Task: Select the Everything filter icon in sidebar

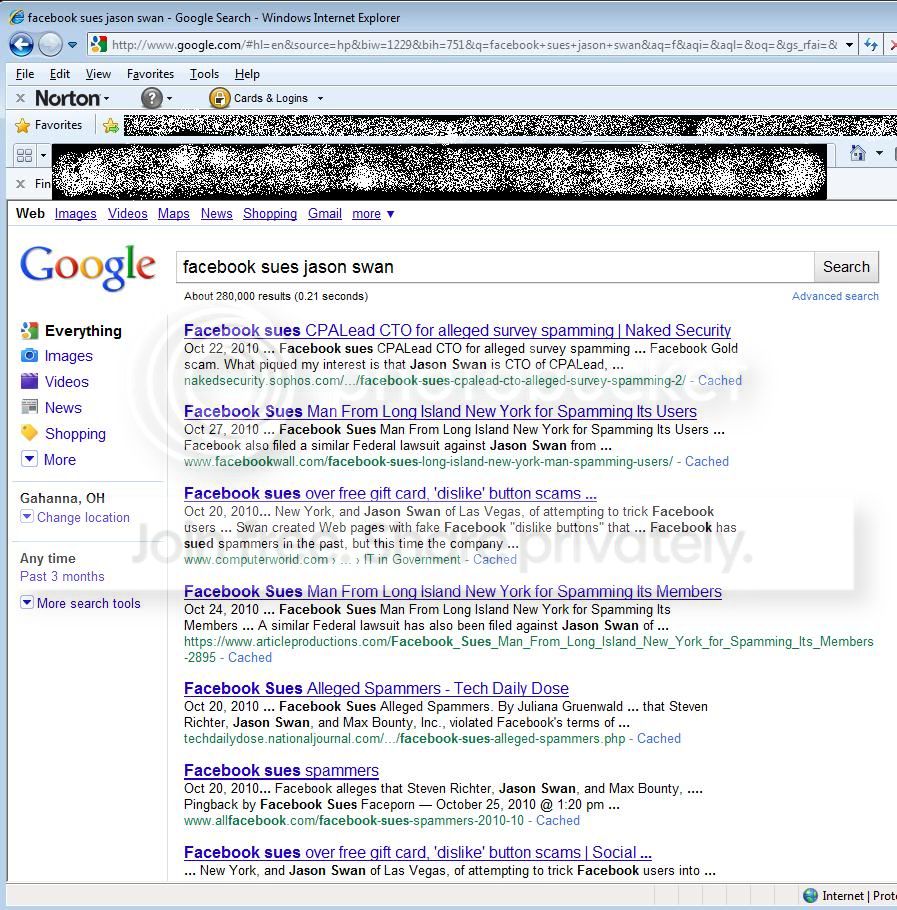Action: (30, 331)
